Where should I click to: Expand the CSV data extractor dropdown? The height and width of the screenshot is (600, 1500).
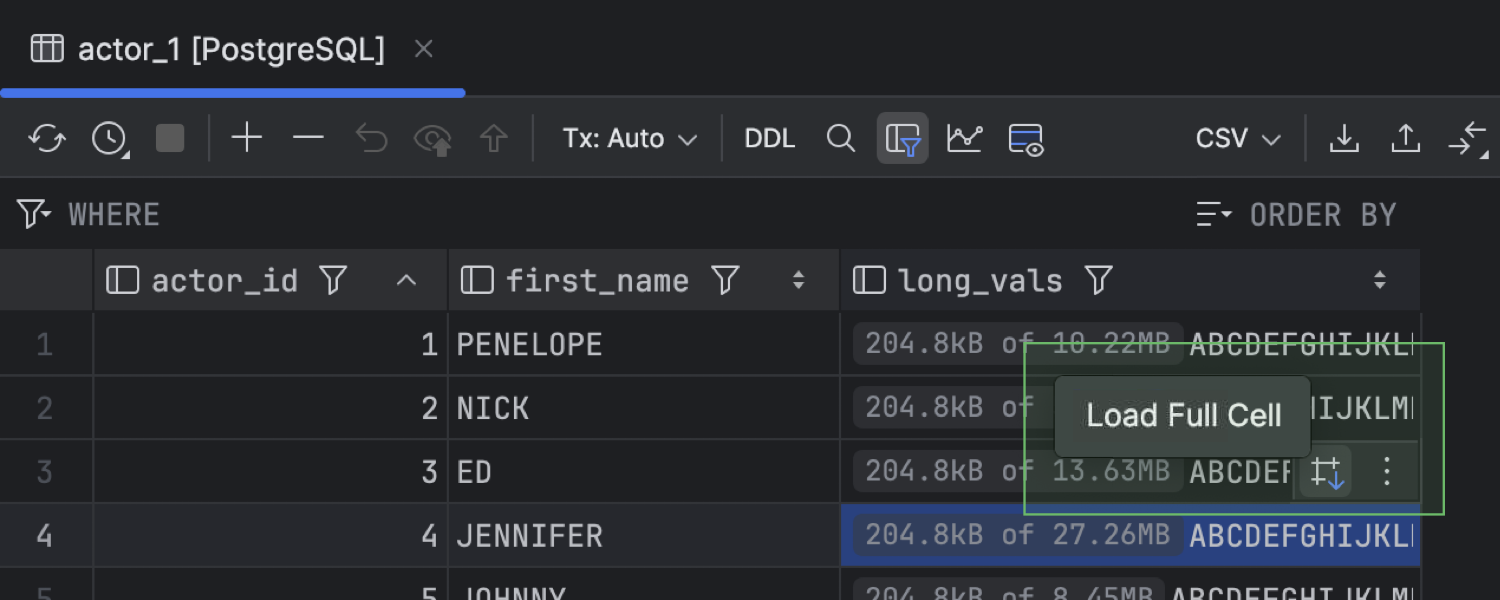1238,138
